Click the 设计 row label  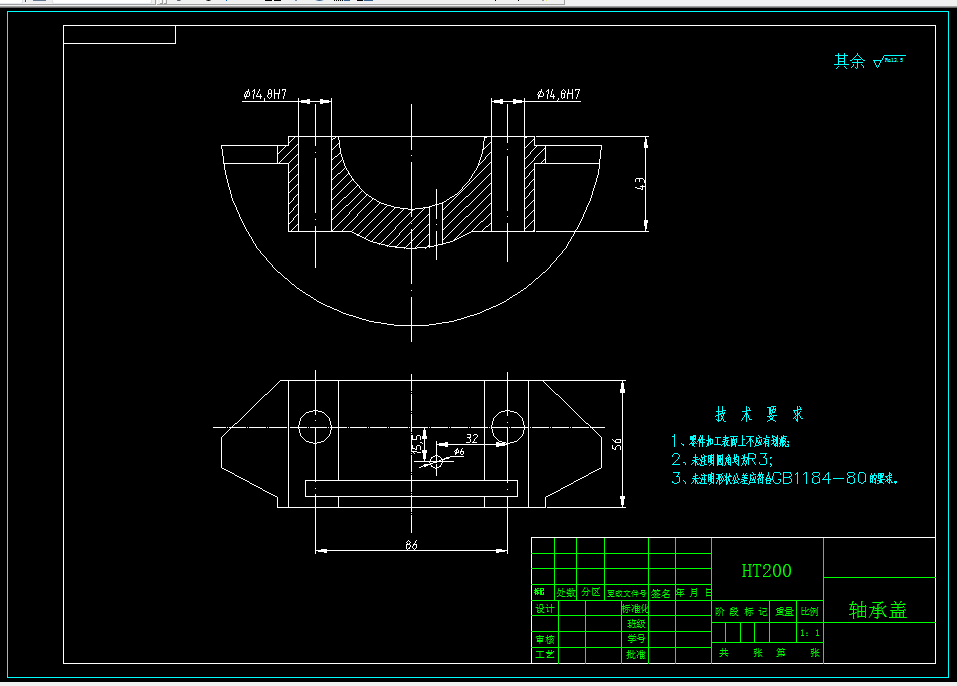[x=545, y=608]
